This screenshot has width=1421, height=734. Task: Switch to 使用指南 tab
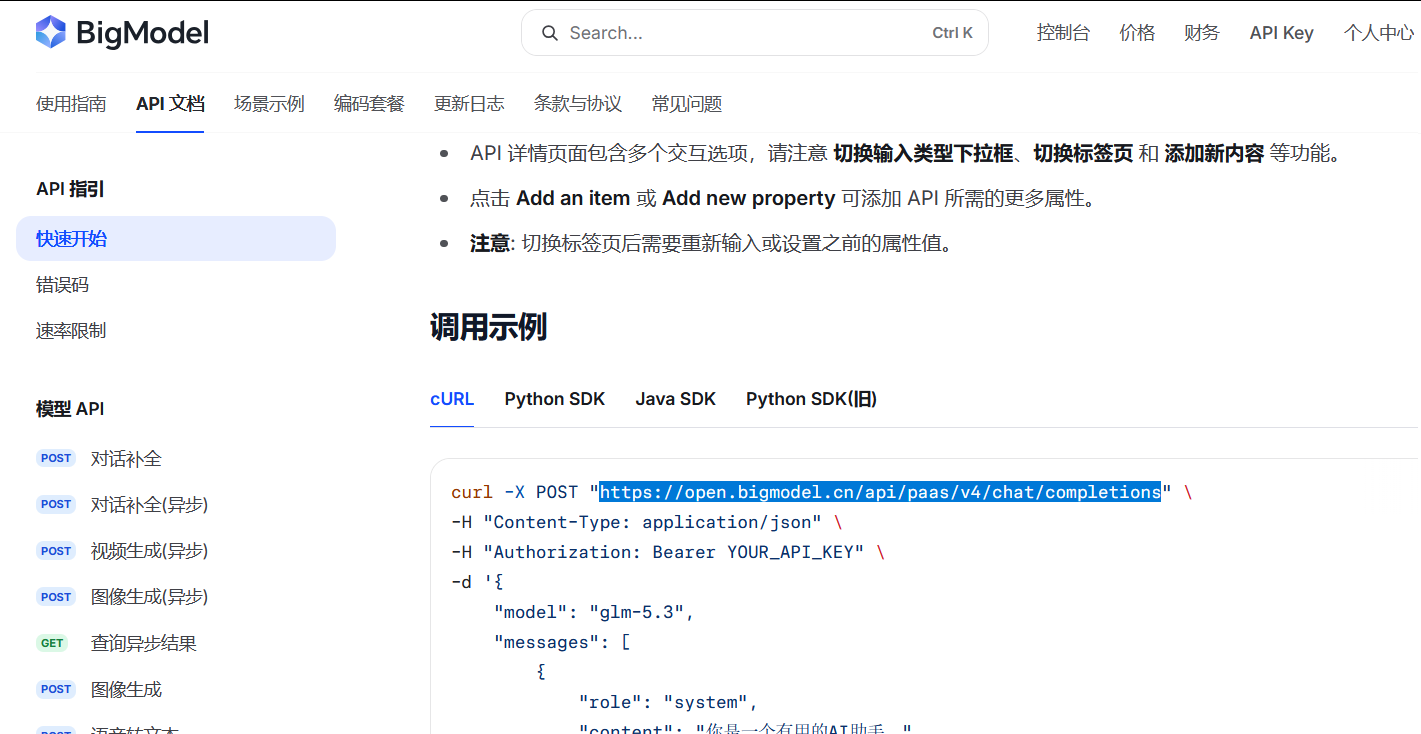[x=71, y=103]
